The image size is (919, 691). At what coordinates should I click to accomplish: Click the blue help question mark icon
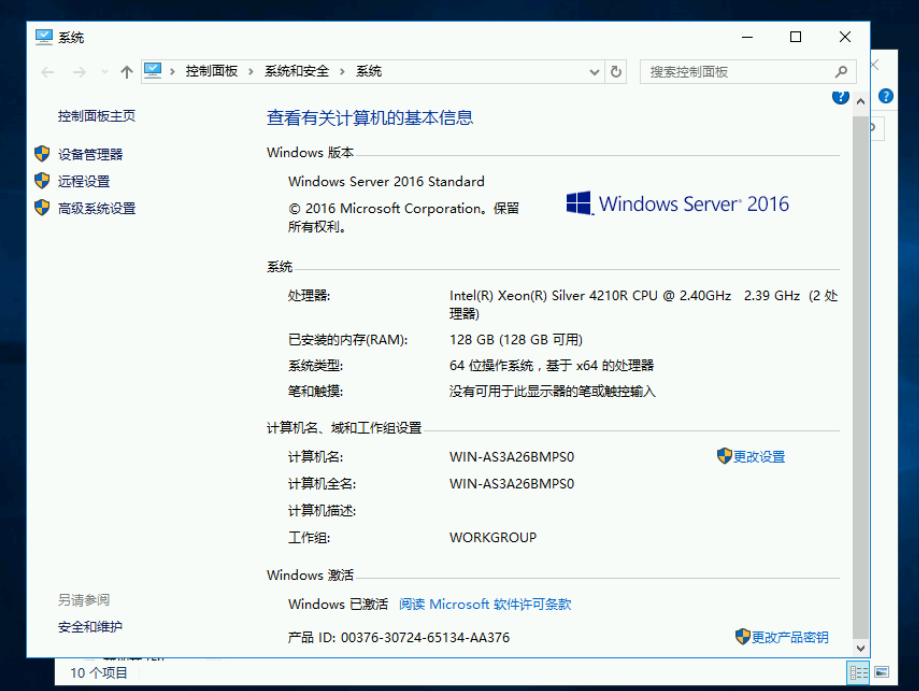(840, 97)
